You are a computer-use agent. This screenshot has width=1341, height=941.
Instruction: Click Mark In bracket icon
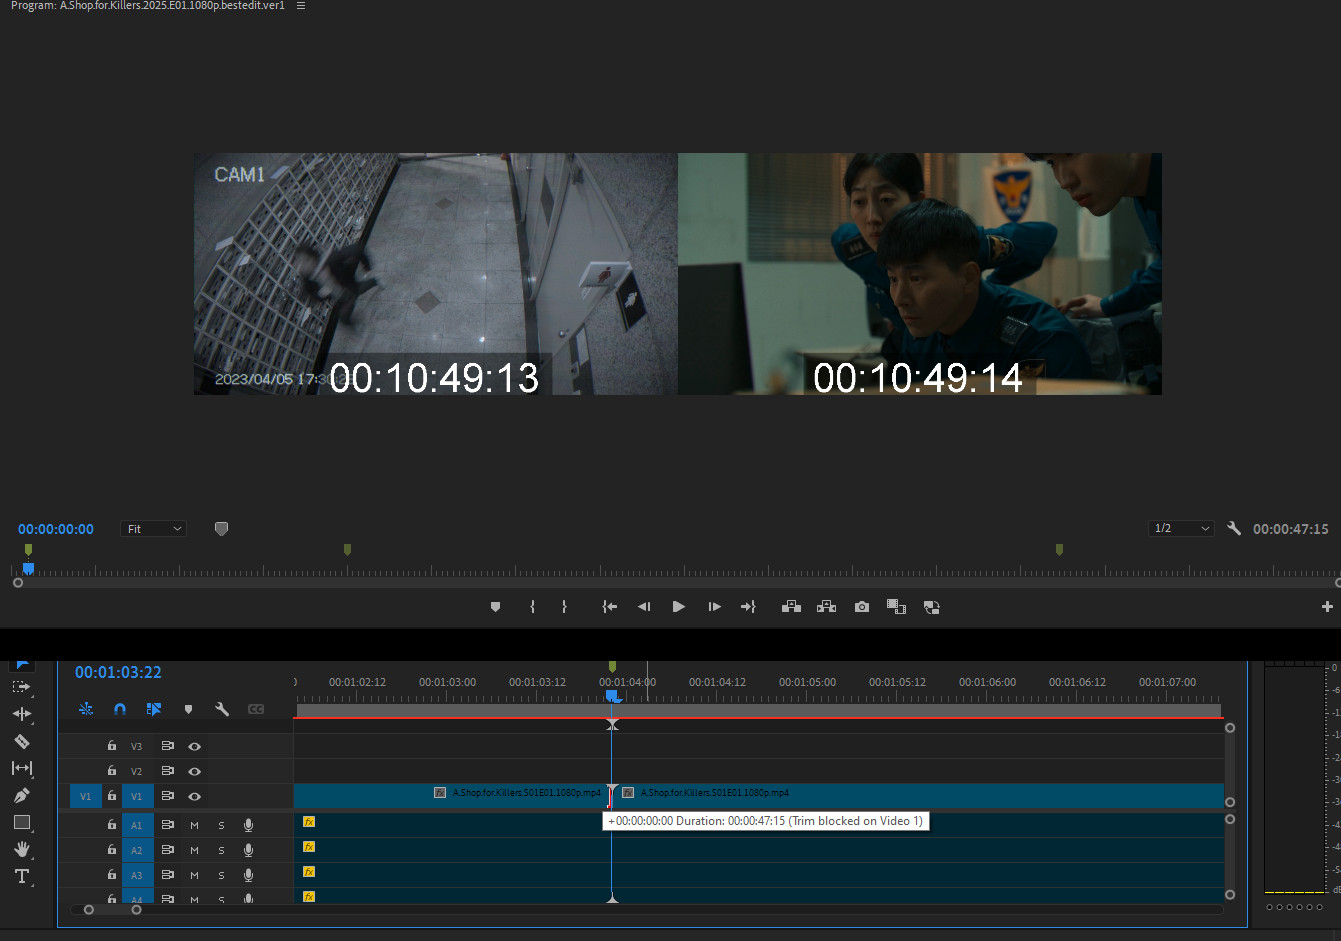coord(532,607)
